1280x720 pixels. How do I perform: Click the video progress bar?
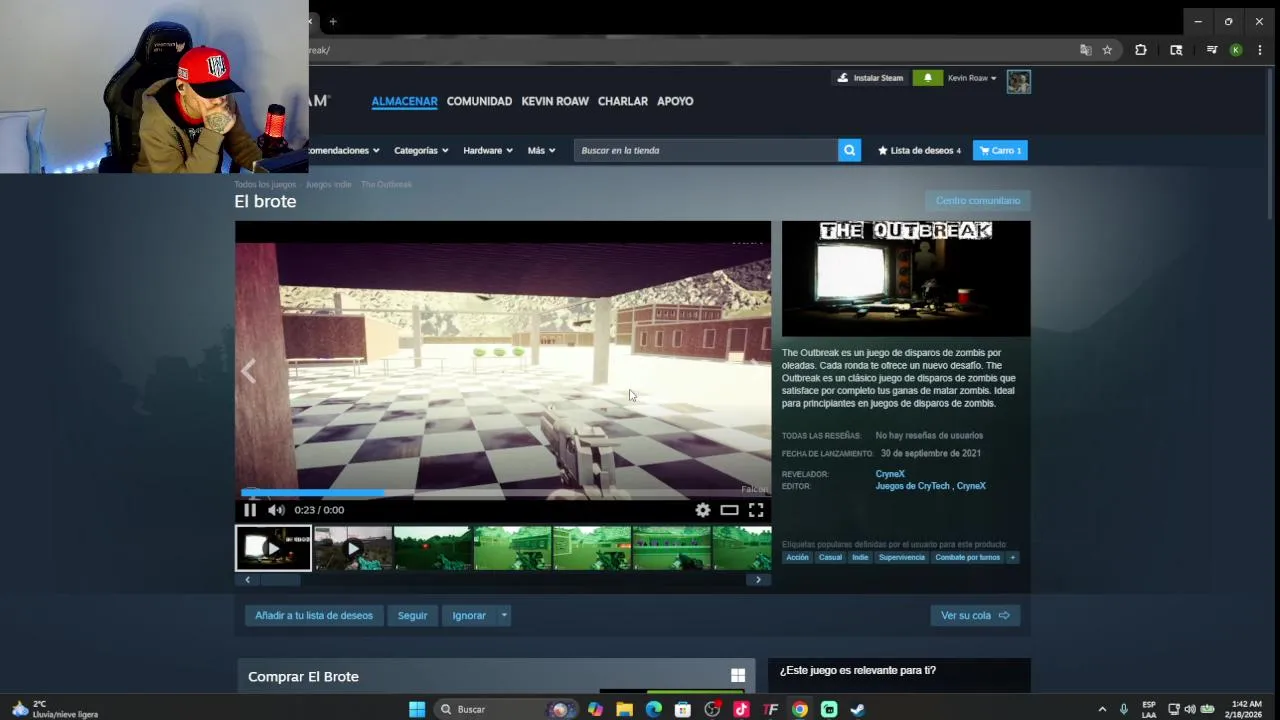(x=503, y=493)
